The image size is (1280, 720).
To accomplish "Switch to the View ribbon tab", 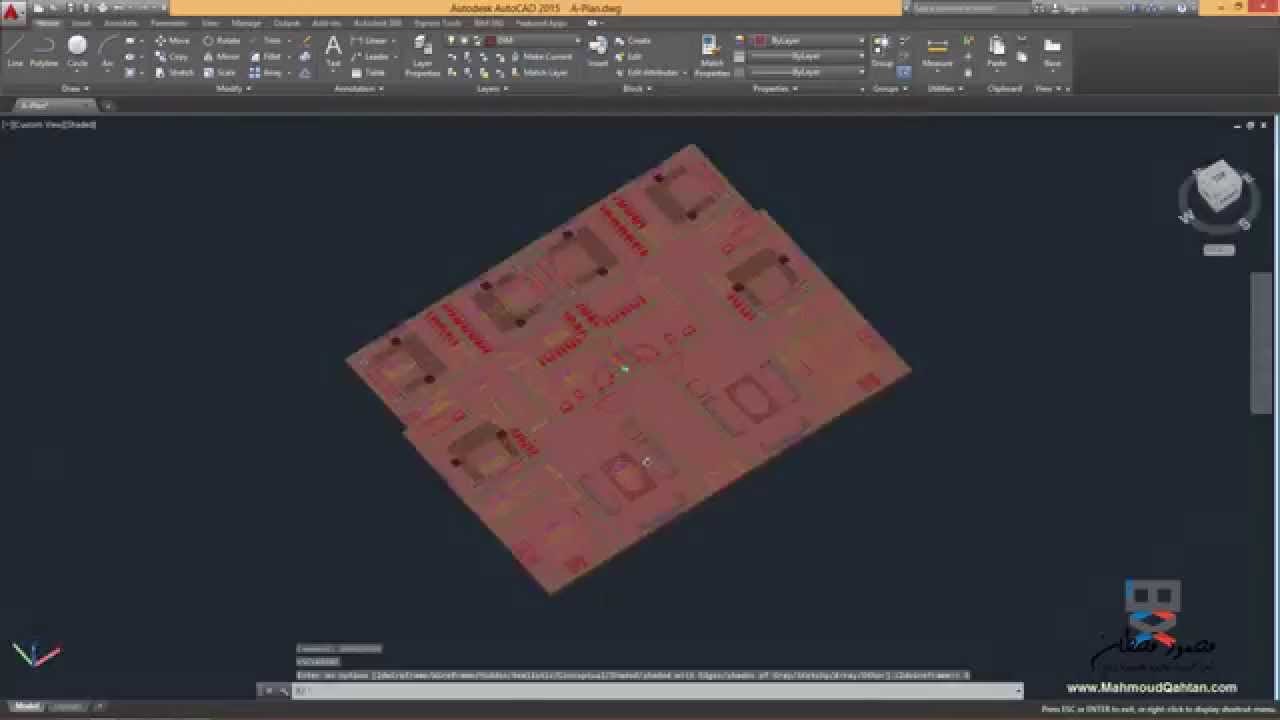I will [210, 23].
